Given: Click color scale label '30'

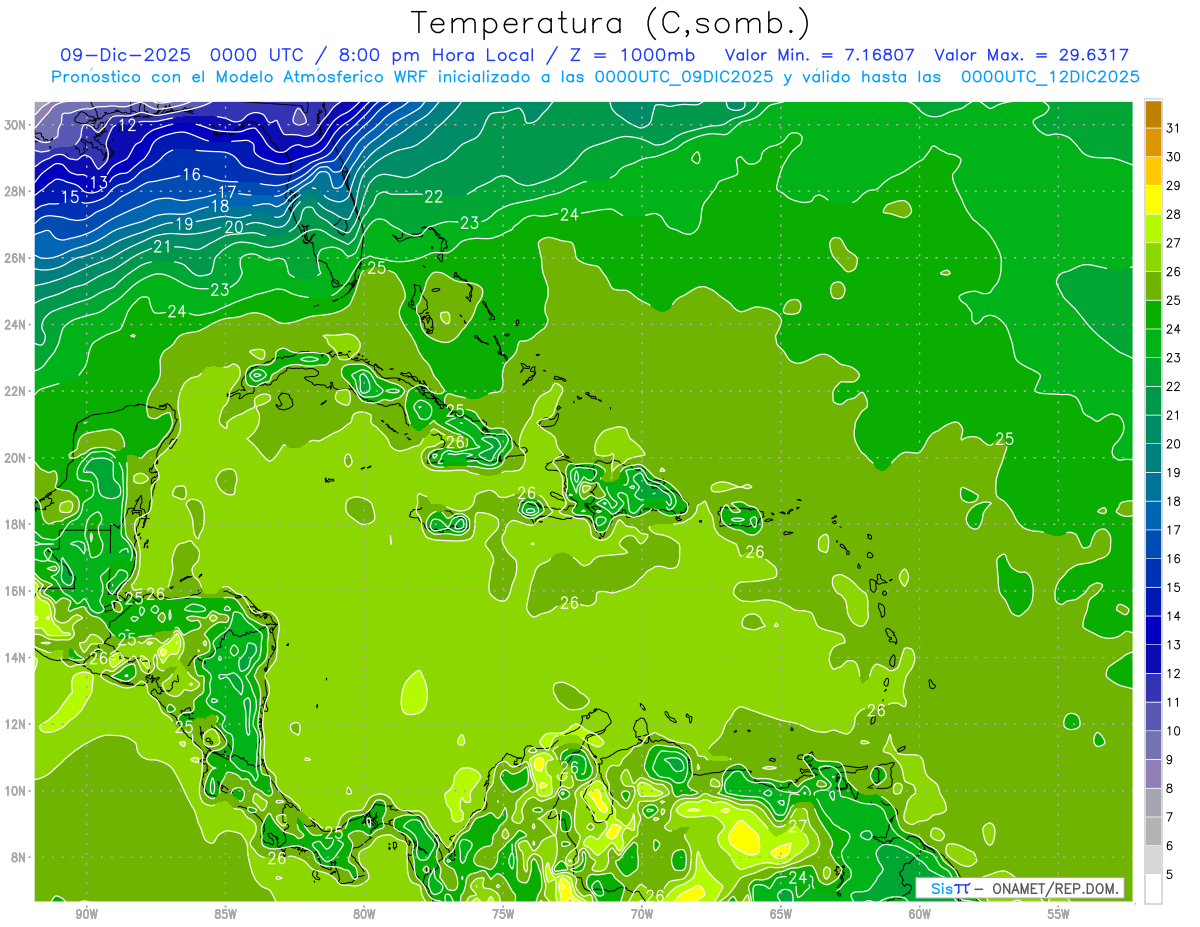Looking at the screenshot, I should [1174, 156].
